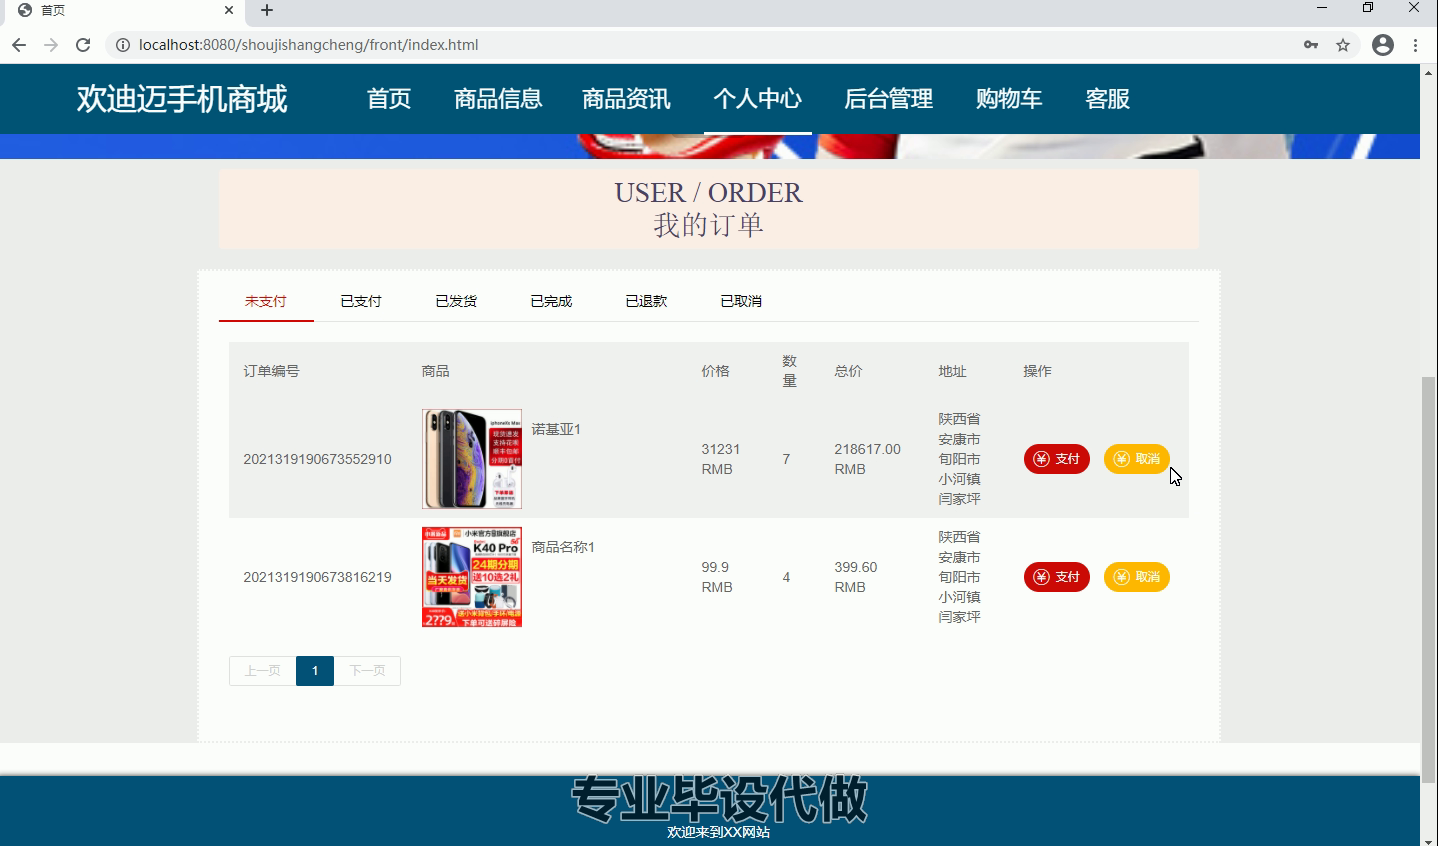The width and height of the screenshot is (1438, 846).
Task: Switch to the 未支付 orders tab
Action: (266, 301)
